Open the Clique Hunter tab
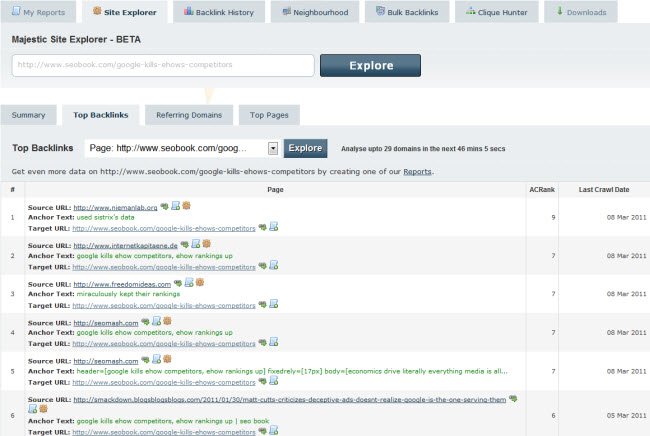Image resolution: width=650 pixels, height=436 pixels. 497,12
